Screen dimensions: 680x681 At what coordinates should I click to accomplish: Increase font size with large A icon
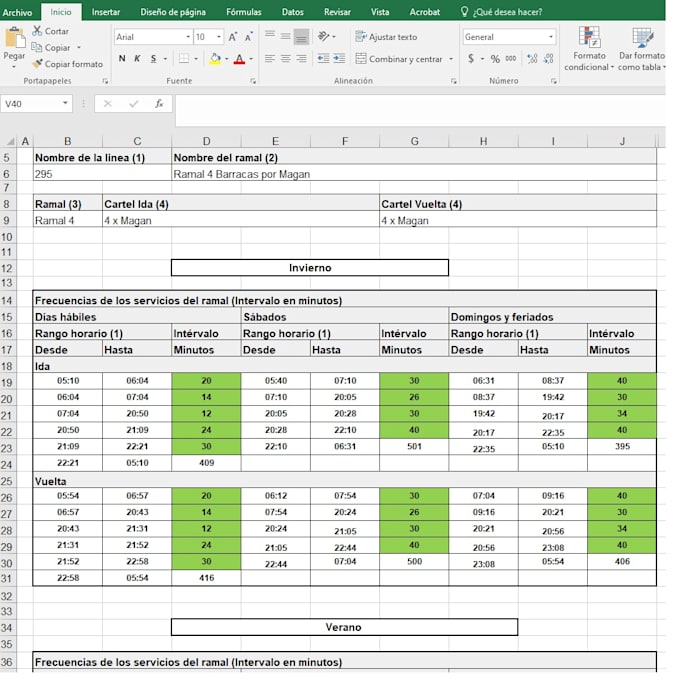tap(233, 37)
